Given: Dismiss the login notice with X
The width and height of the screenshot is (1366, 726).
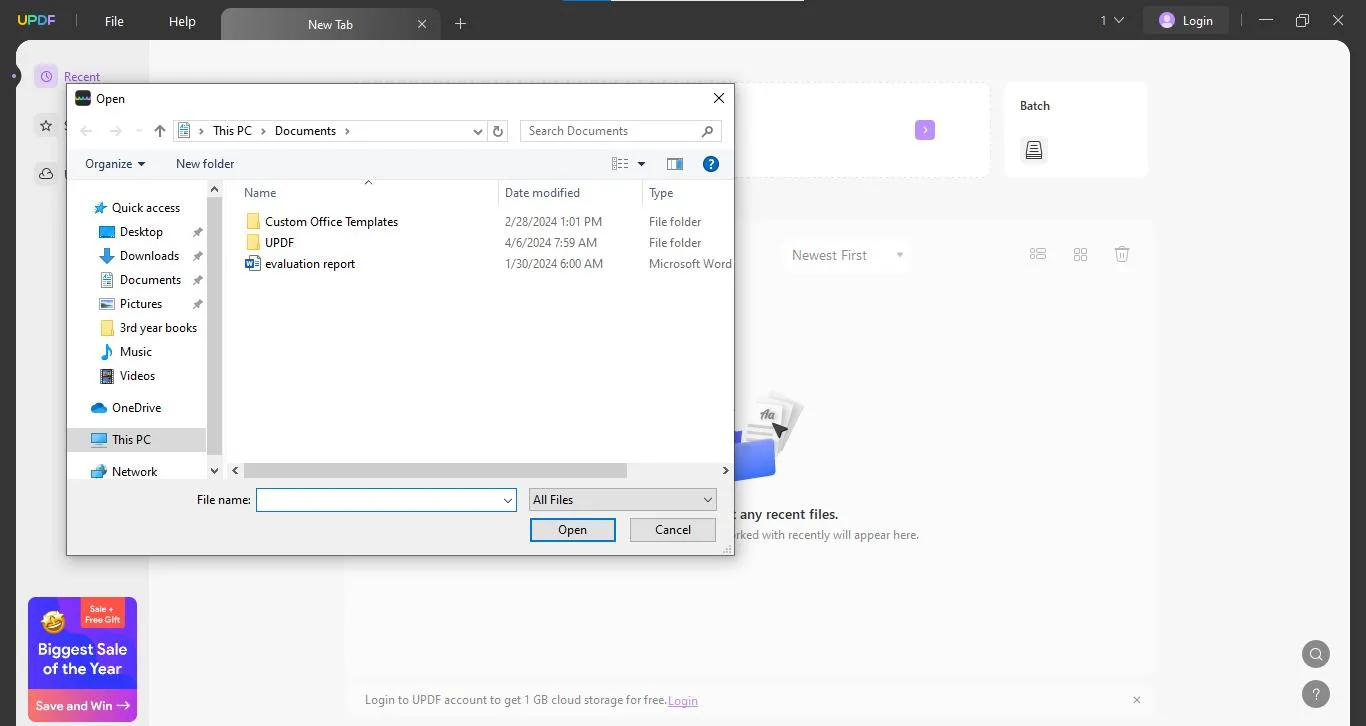Looking at the screenshot, I should pyautogui.click(x=1136, y=700).
